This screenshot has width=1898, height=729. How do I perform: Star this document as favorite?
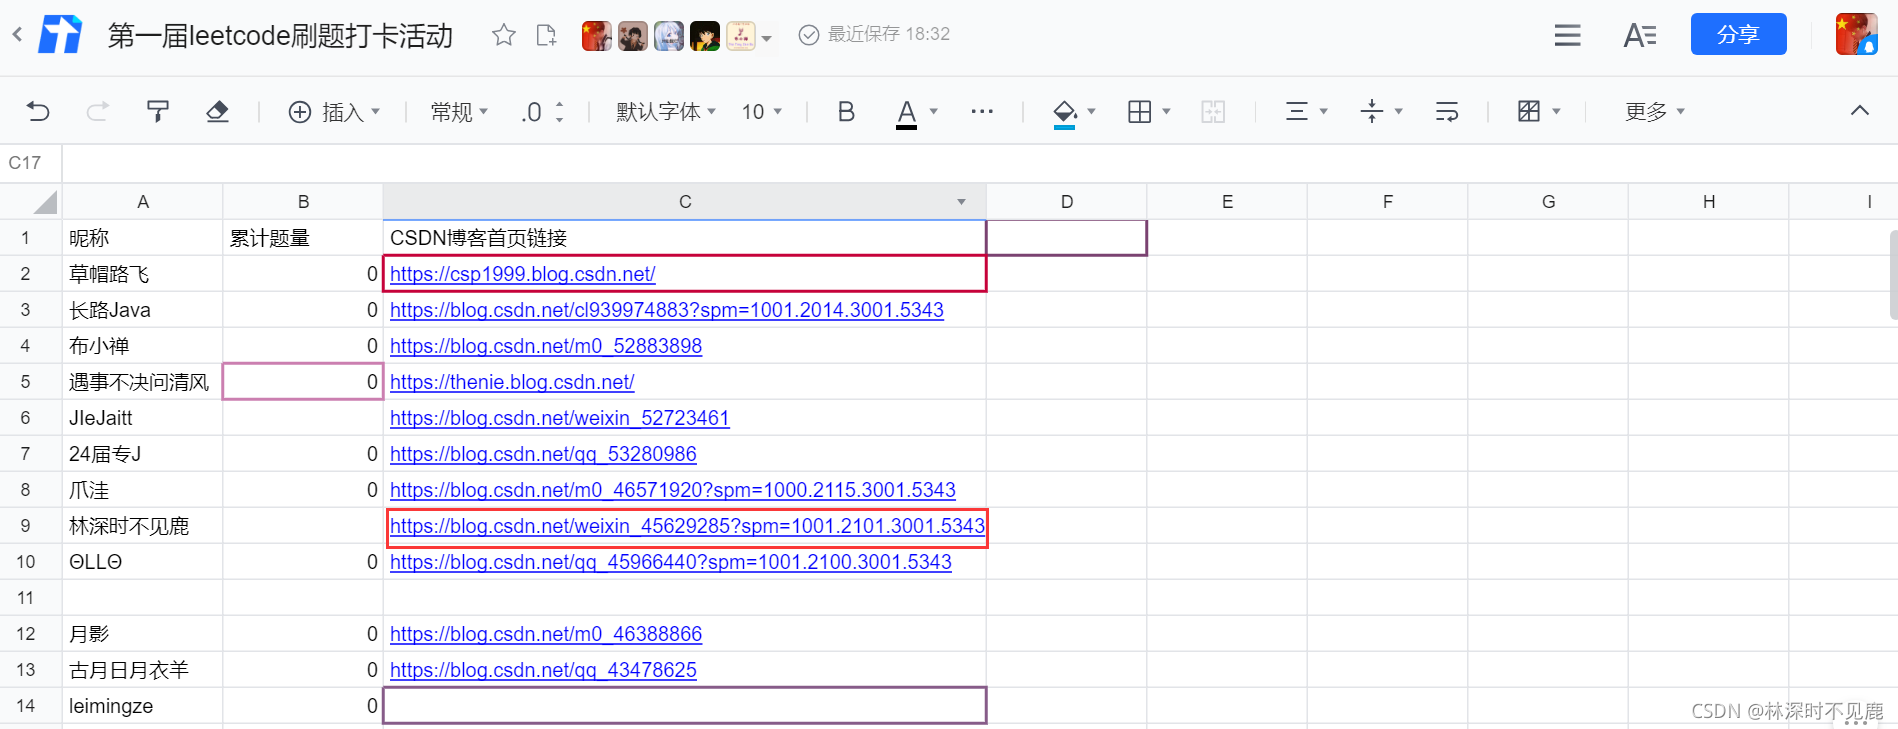pos(504,36)
